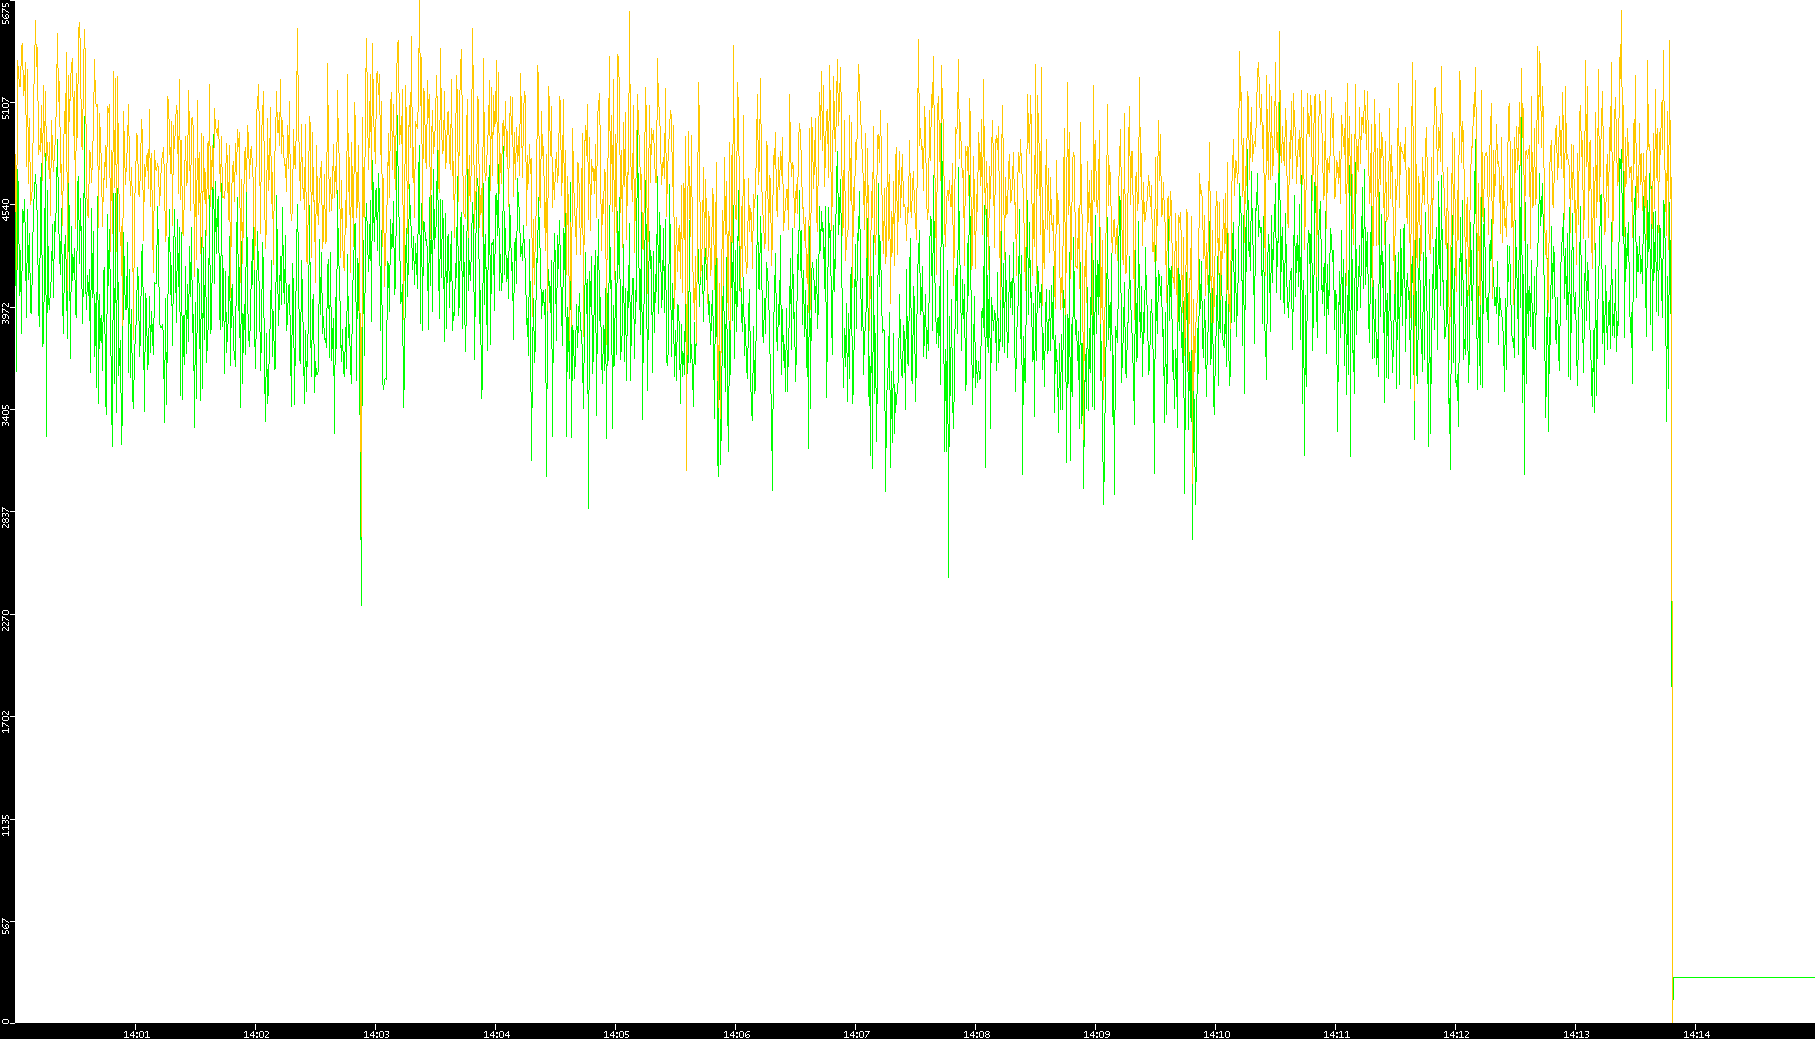Pick the 1135 vertical axis label
This screenshot has width=1815, height=1039.
6,824
